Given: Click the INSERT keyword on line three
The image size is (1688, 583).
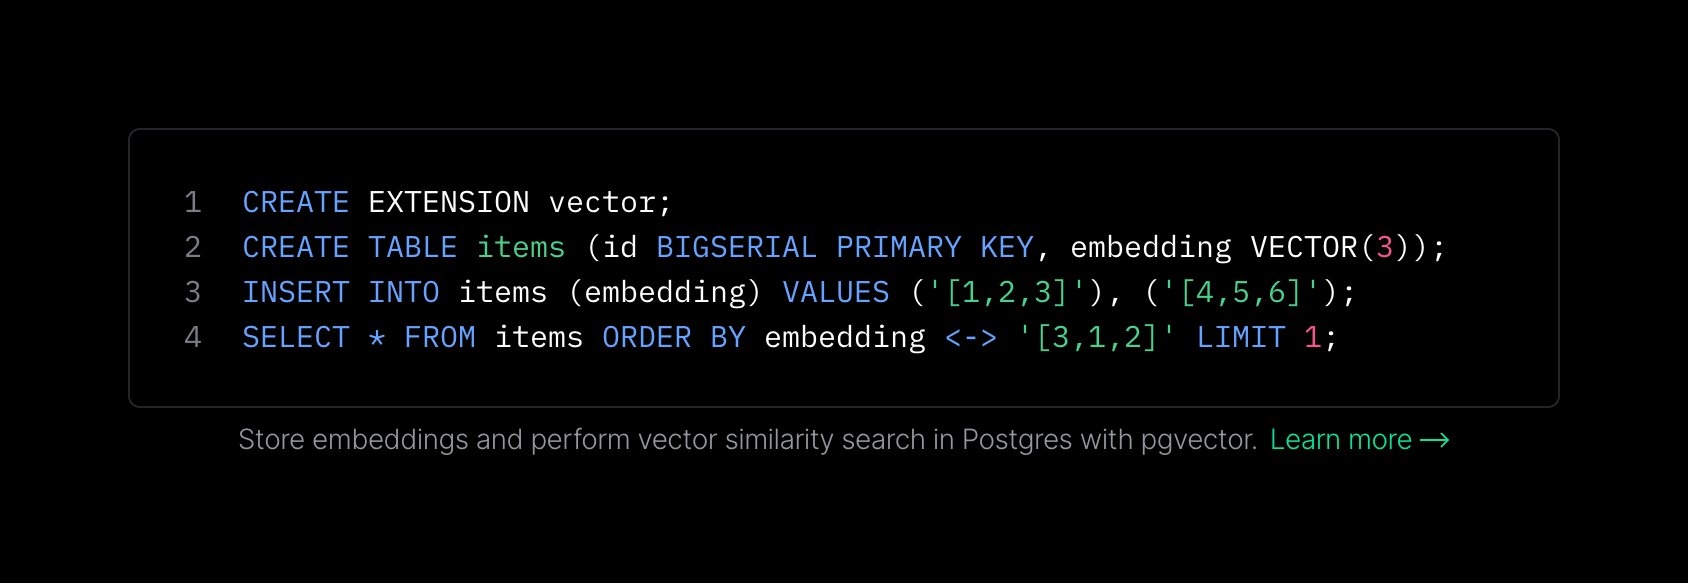Looking at the screenshot, I should point(296,293).
